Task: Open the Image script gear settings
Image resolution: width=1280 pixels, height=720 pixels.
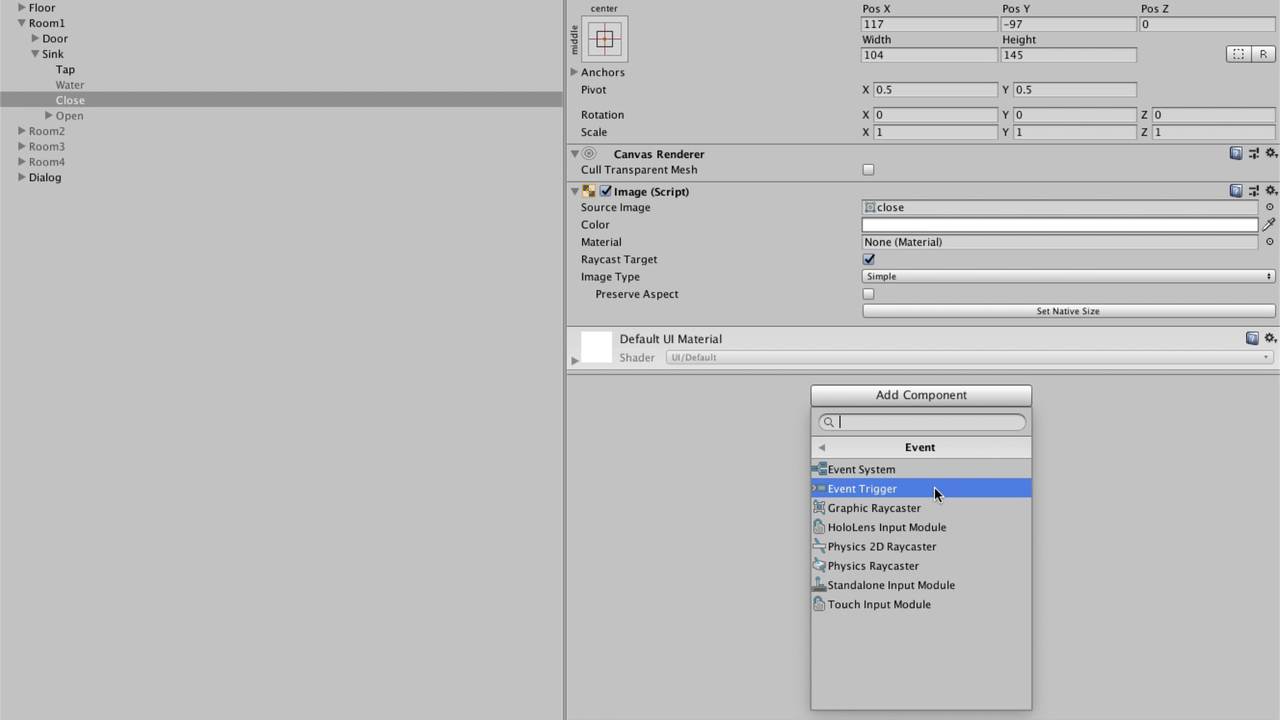Action: [x=1271, y=191]
